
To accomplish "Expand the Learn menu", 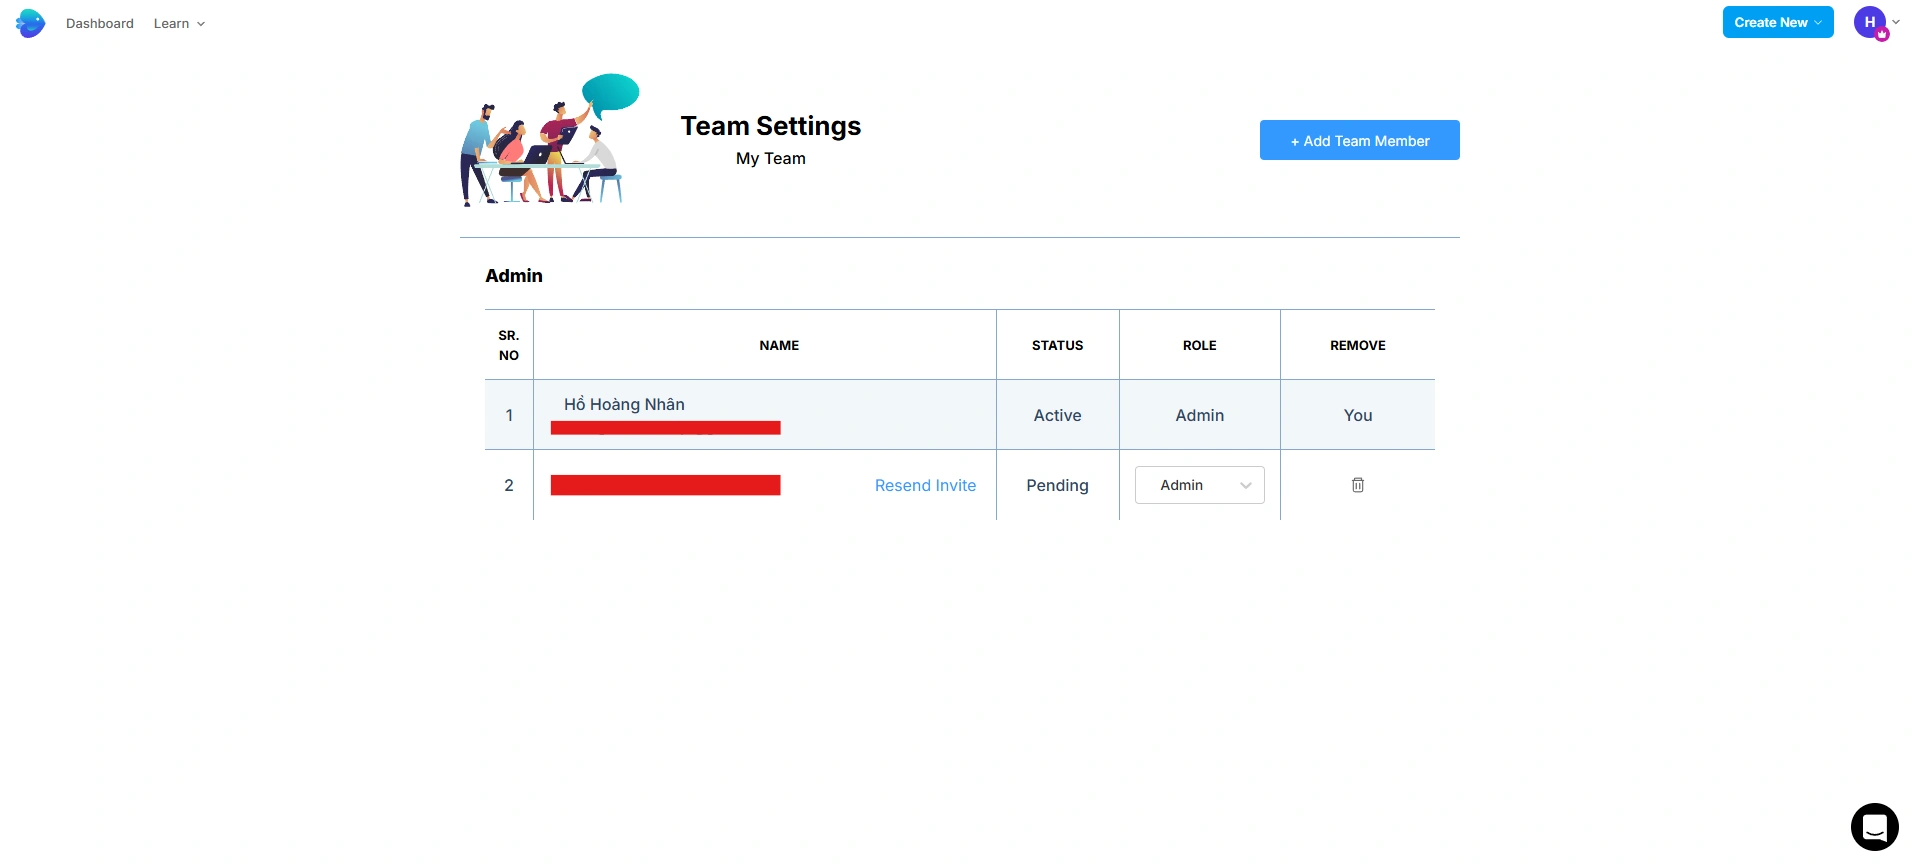I will [179, 23].
